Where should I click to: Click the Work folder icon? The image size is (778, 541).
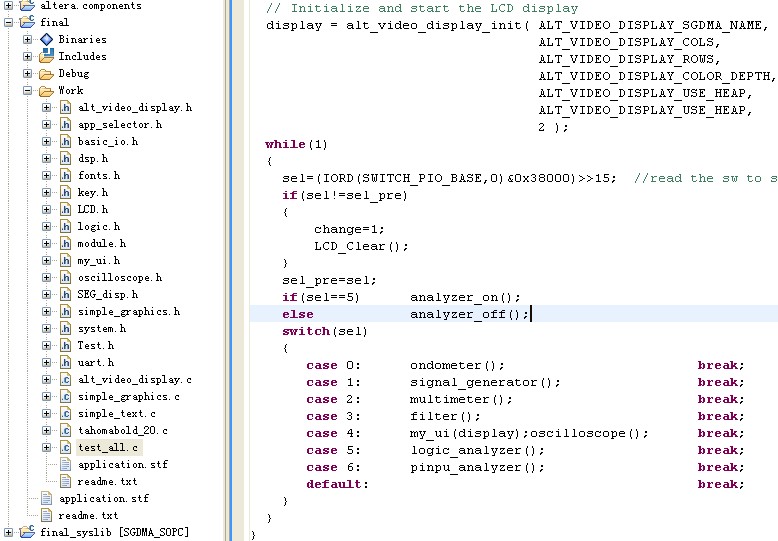47,91
